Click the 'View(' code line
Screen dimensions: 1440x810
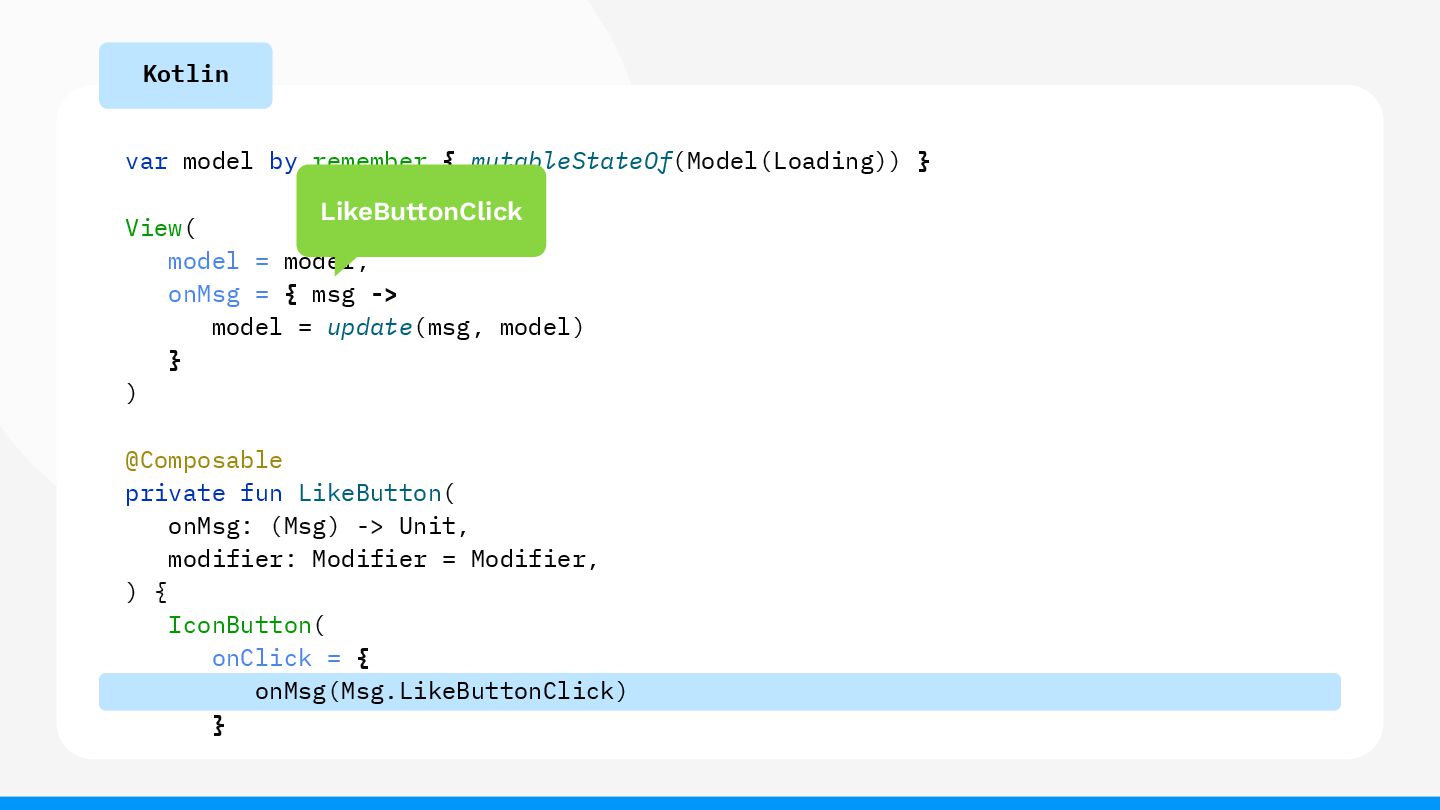[161, 228]
